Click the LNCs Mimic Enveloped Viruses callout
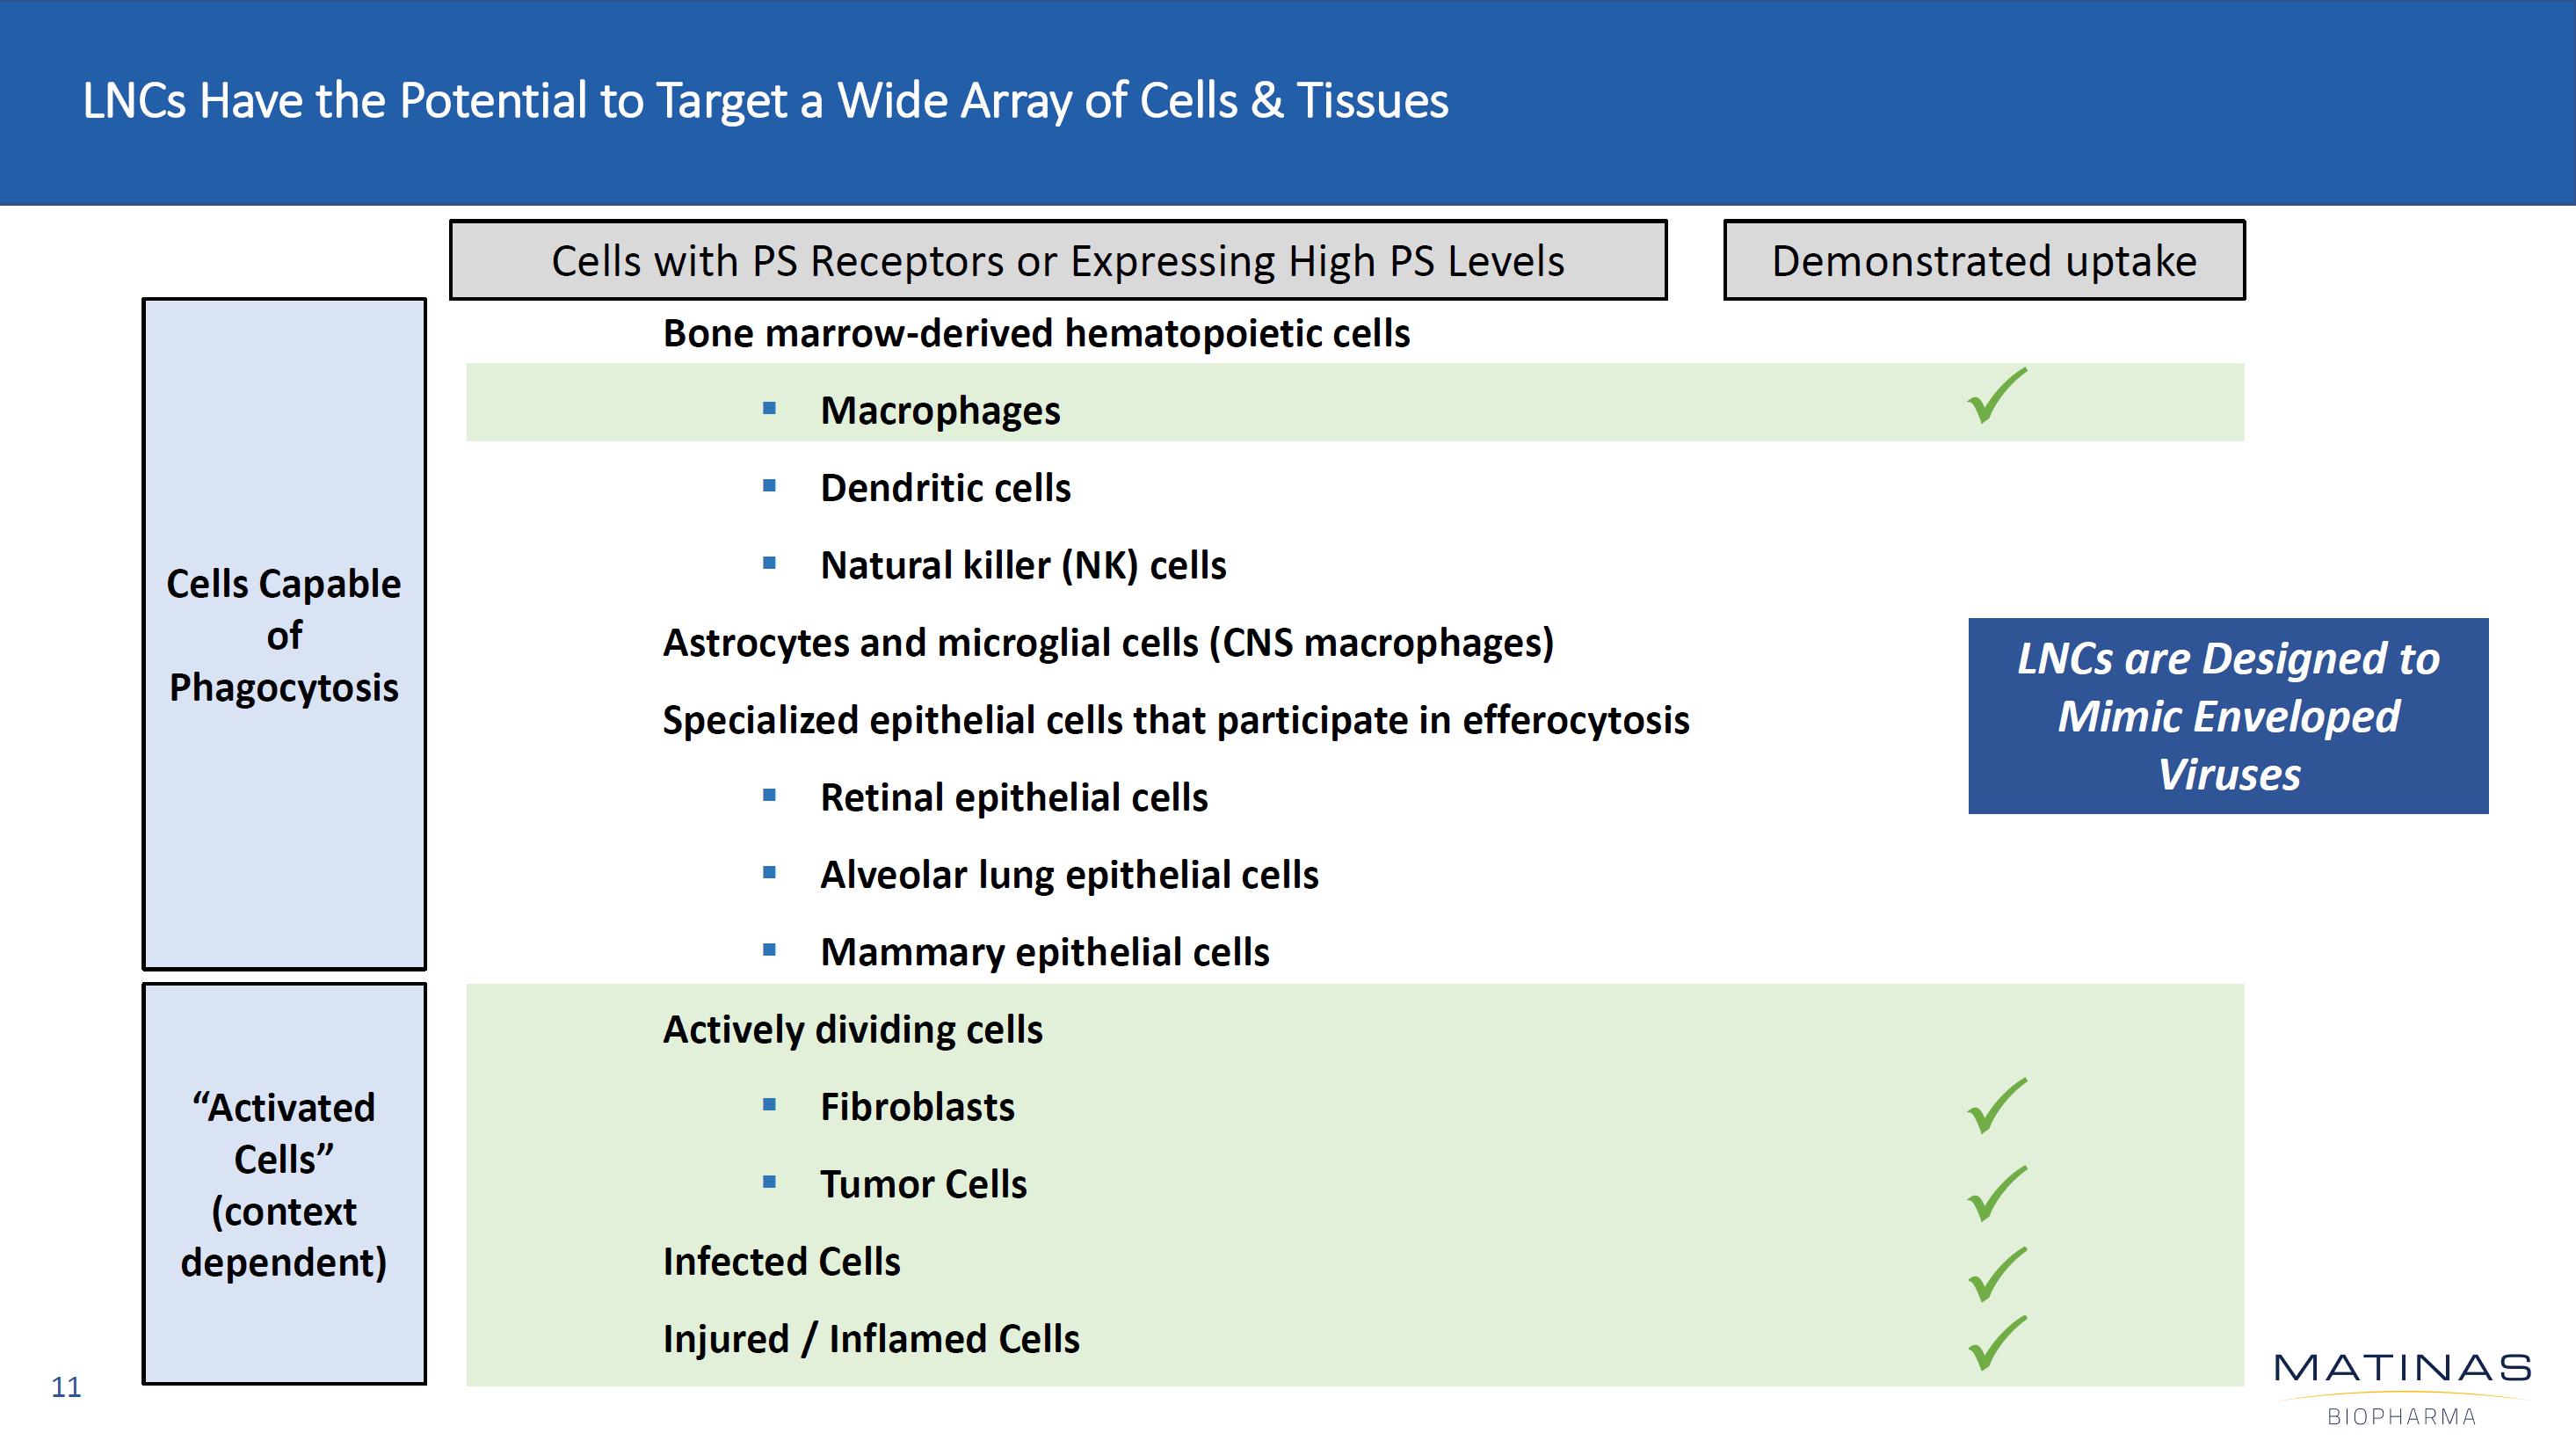Screen dimensions: 2576x1448 point(2227,716)
